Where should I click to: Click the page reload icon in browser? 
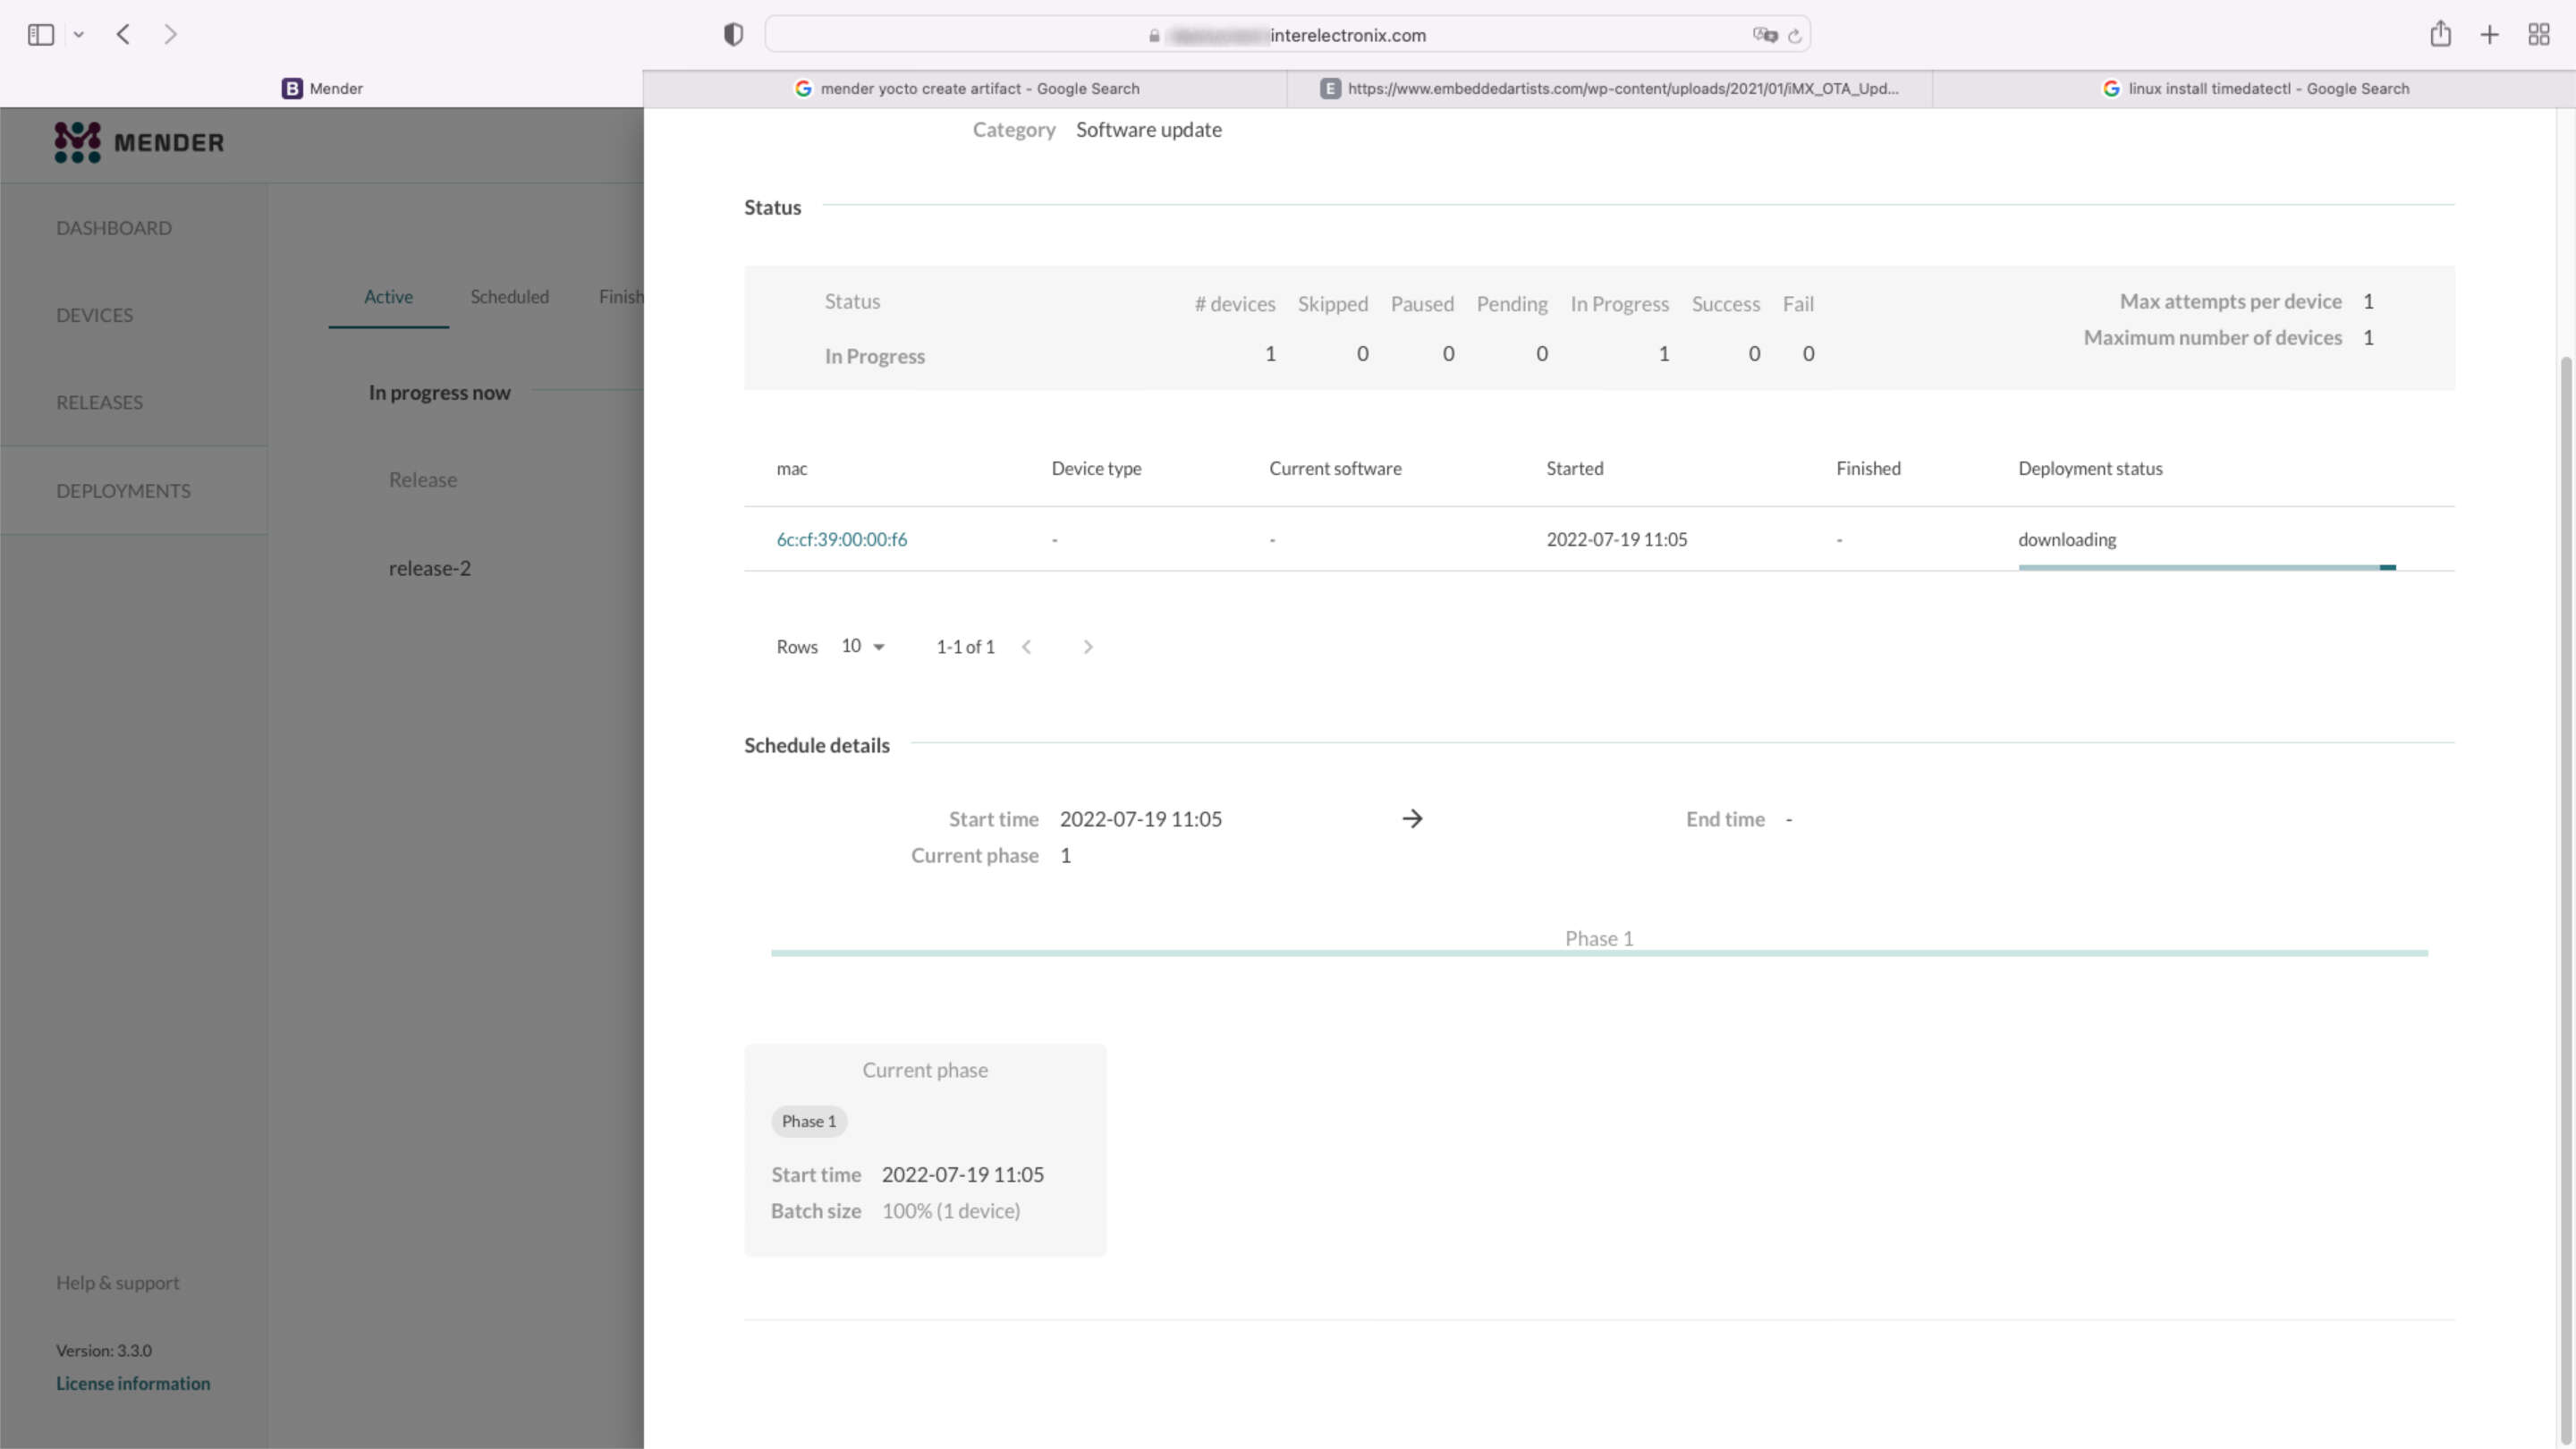(x=1796, y=36)
